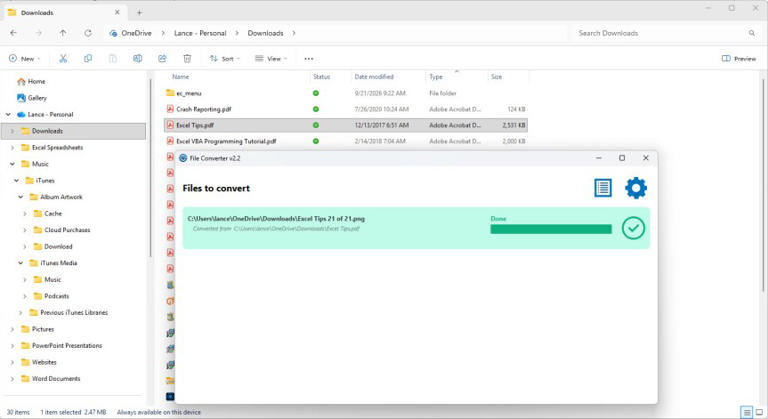Open the File Converter log list icon
Image resolution: width=768 pixels, height=419 pixels.
(x=603, y=188)
